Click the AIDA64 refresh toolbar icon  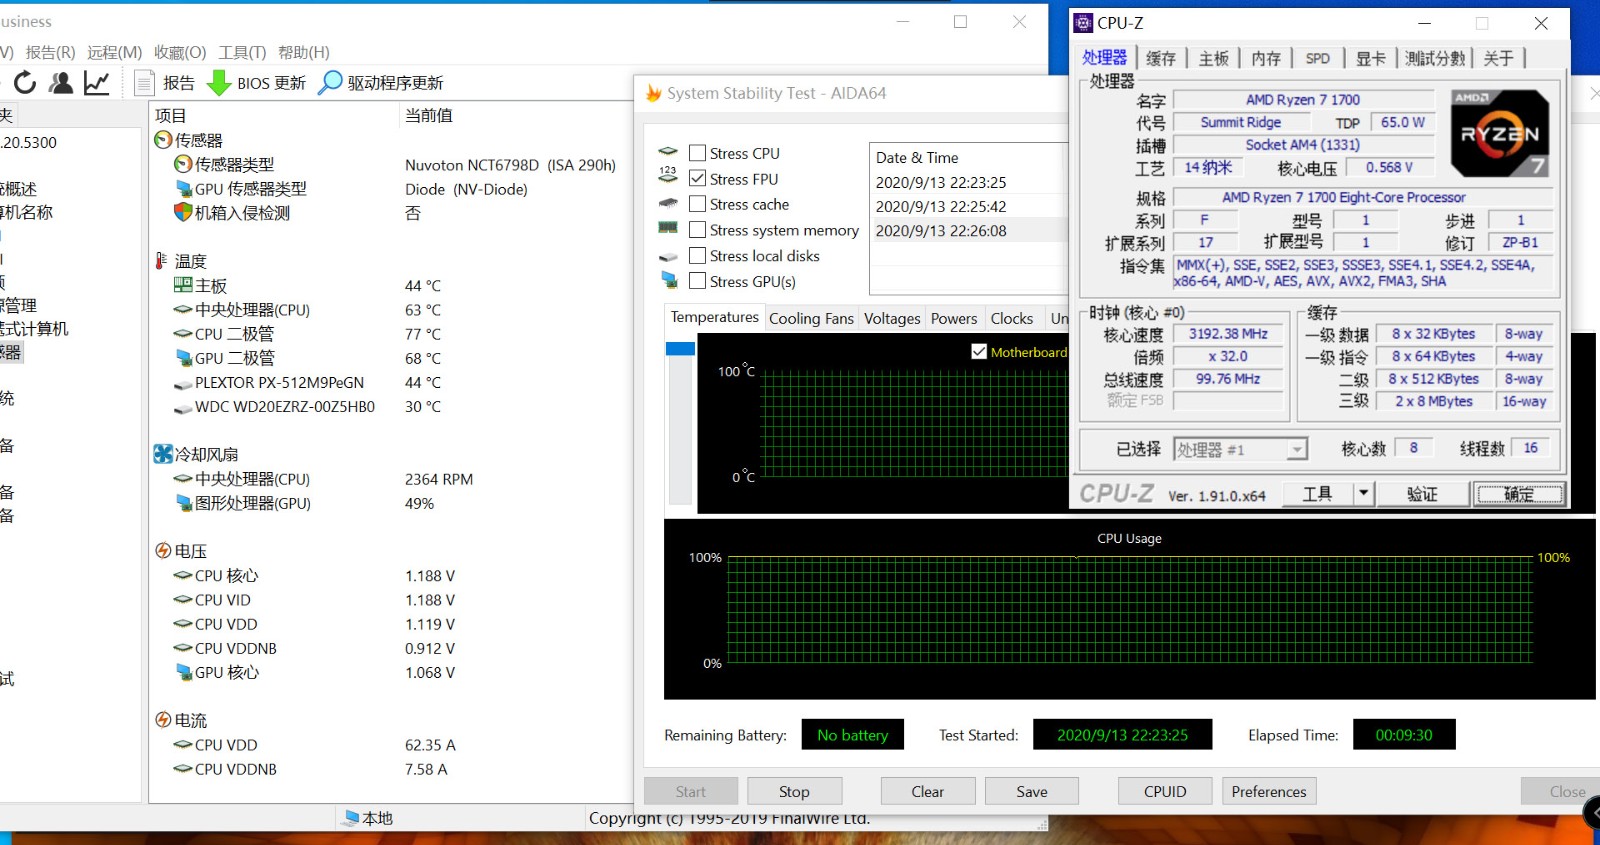tap(25, 83)
